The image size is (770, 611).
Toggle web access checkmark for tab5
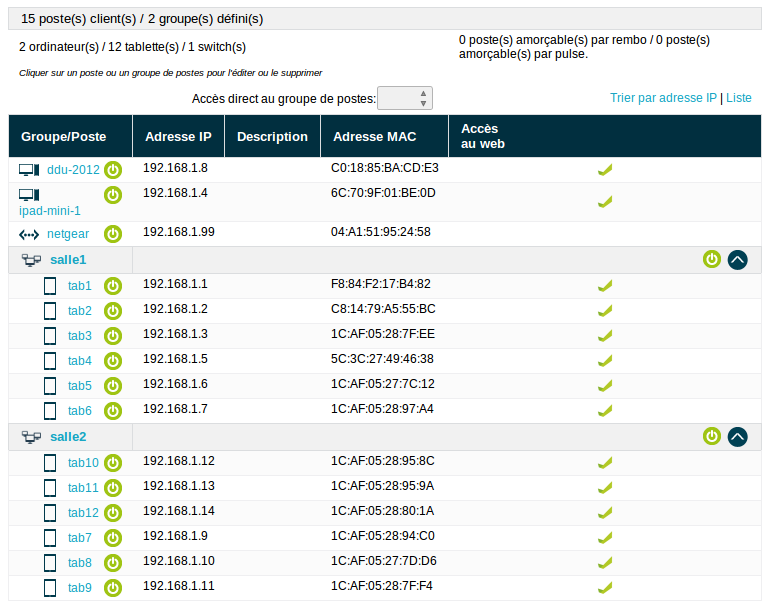pos(605,386)
